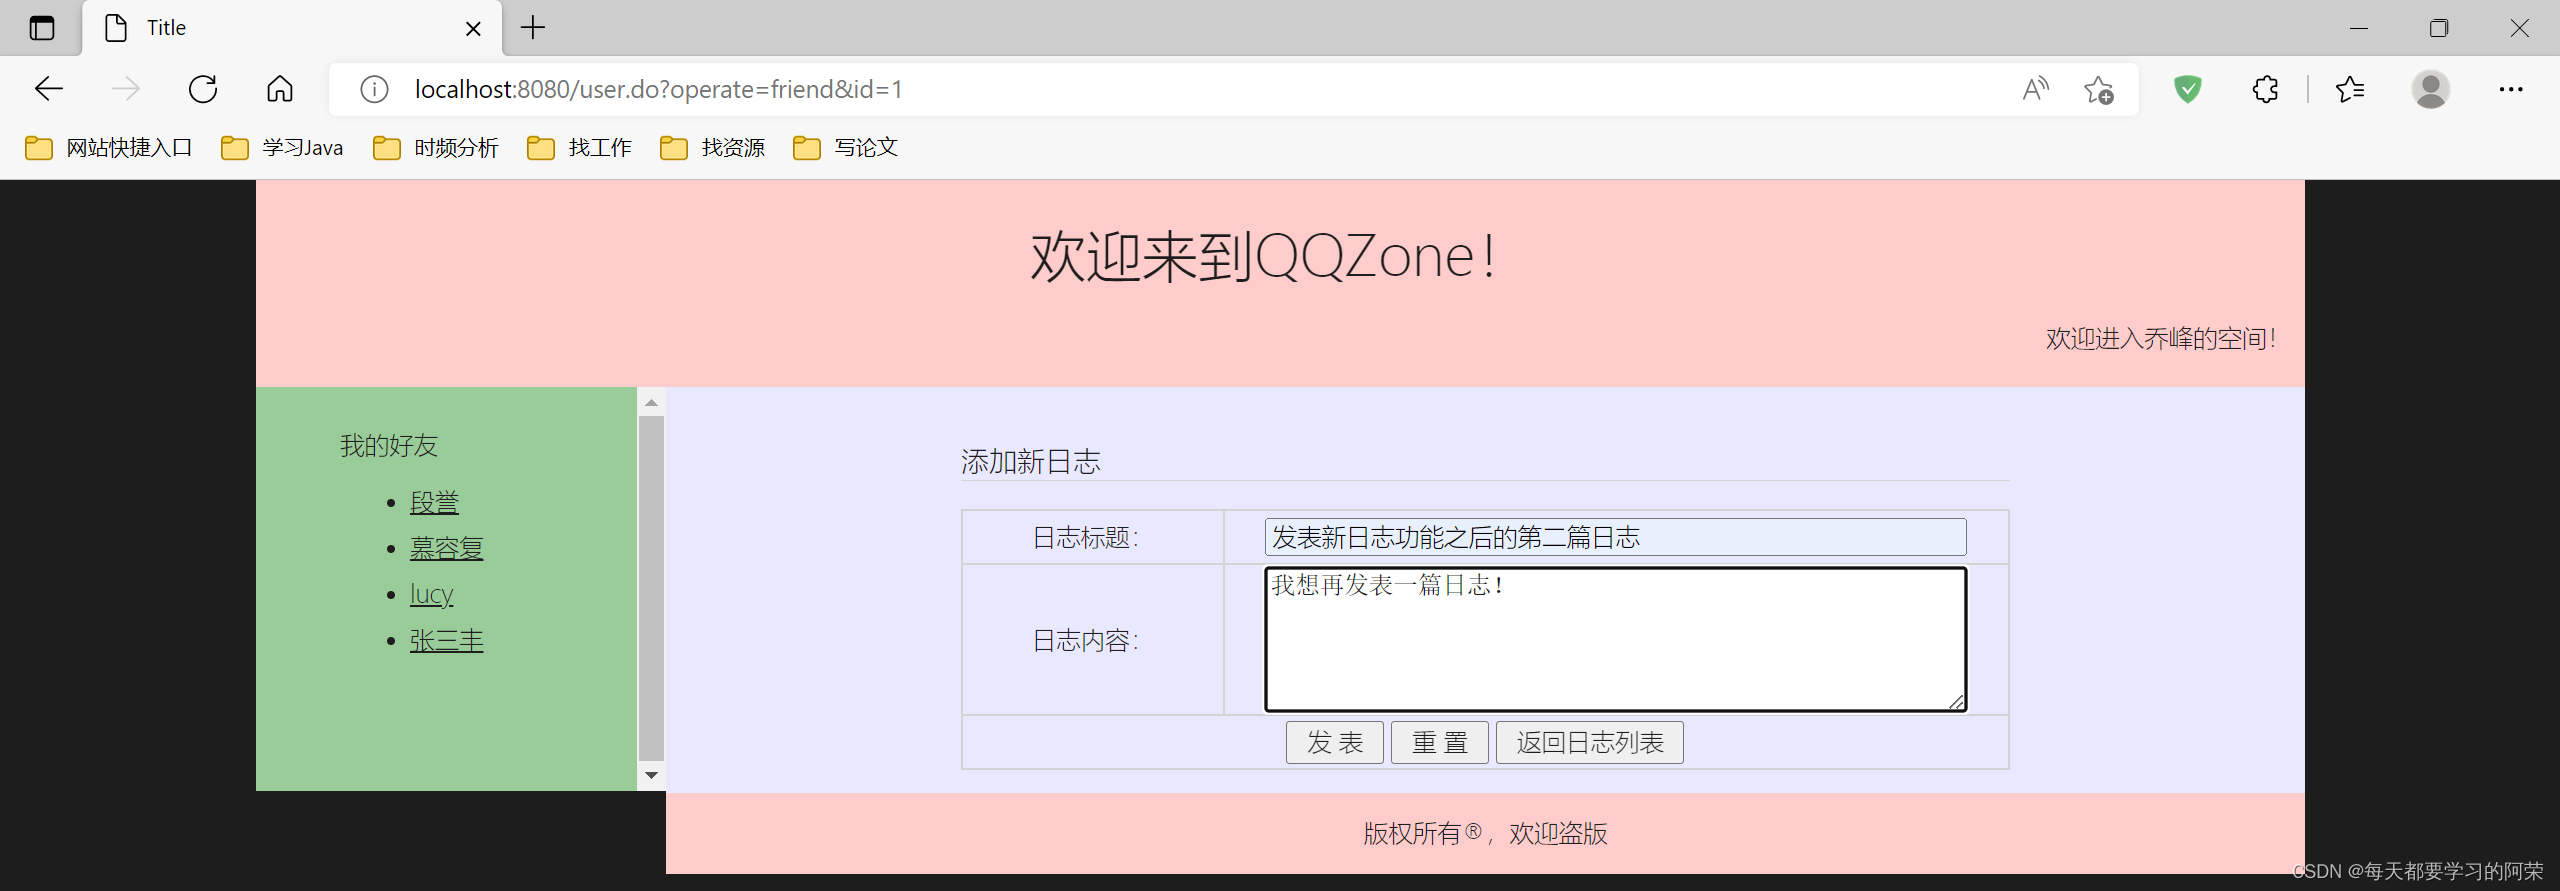Click the textarea resize handle
2560x891 pixels.
point(1956,702)
